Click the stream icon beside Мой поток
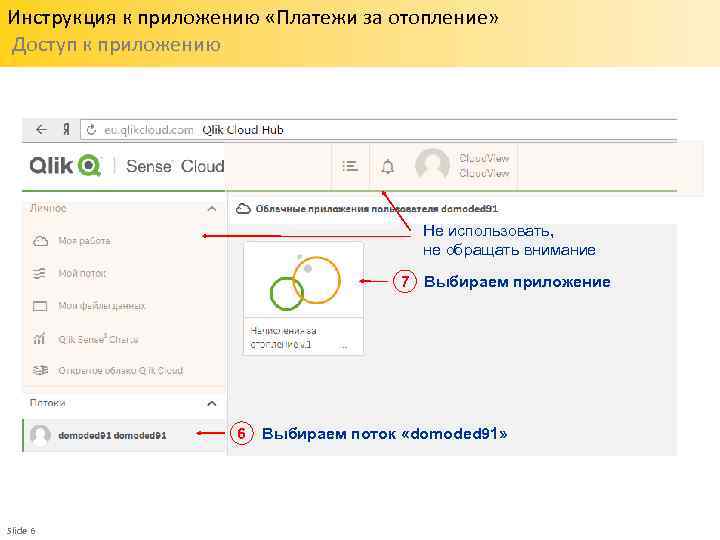 [x=39, y=273]
